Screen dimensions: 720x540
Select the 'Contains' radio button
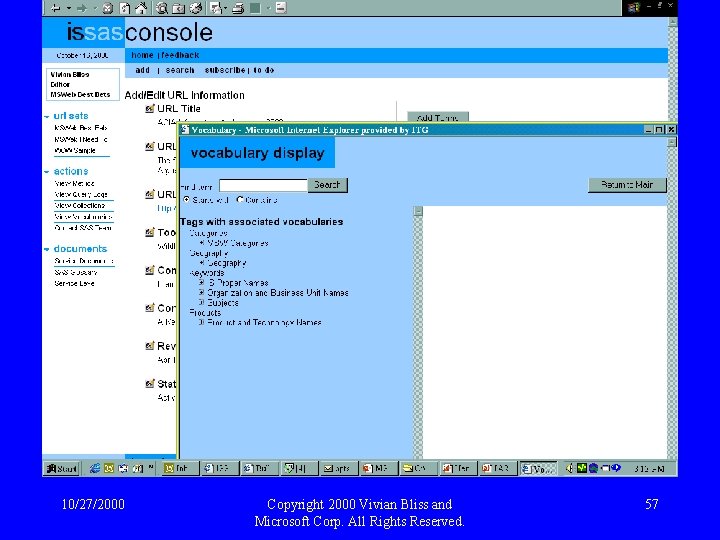coord(240,200)
